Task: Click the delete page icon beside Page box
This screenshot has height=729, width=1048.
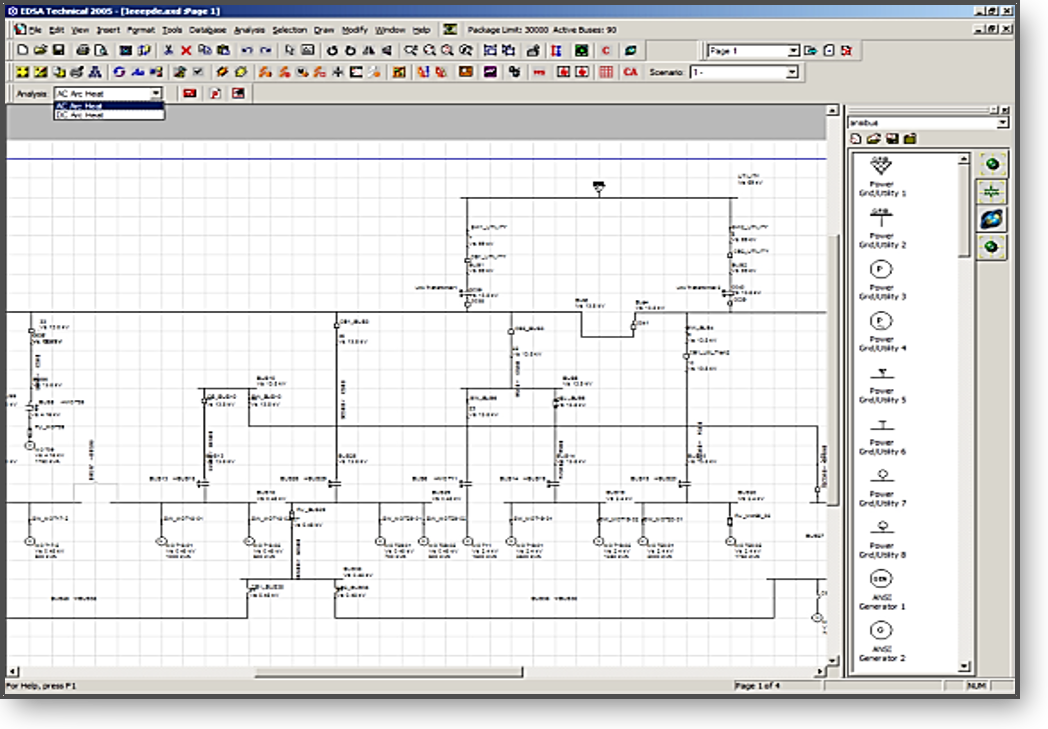Action: pos(847,51)
